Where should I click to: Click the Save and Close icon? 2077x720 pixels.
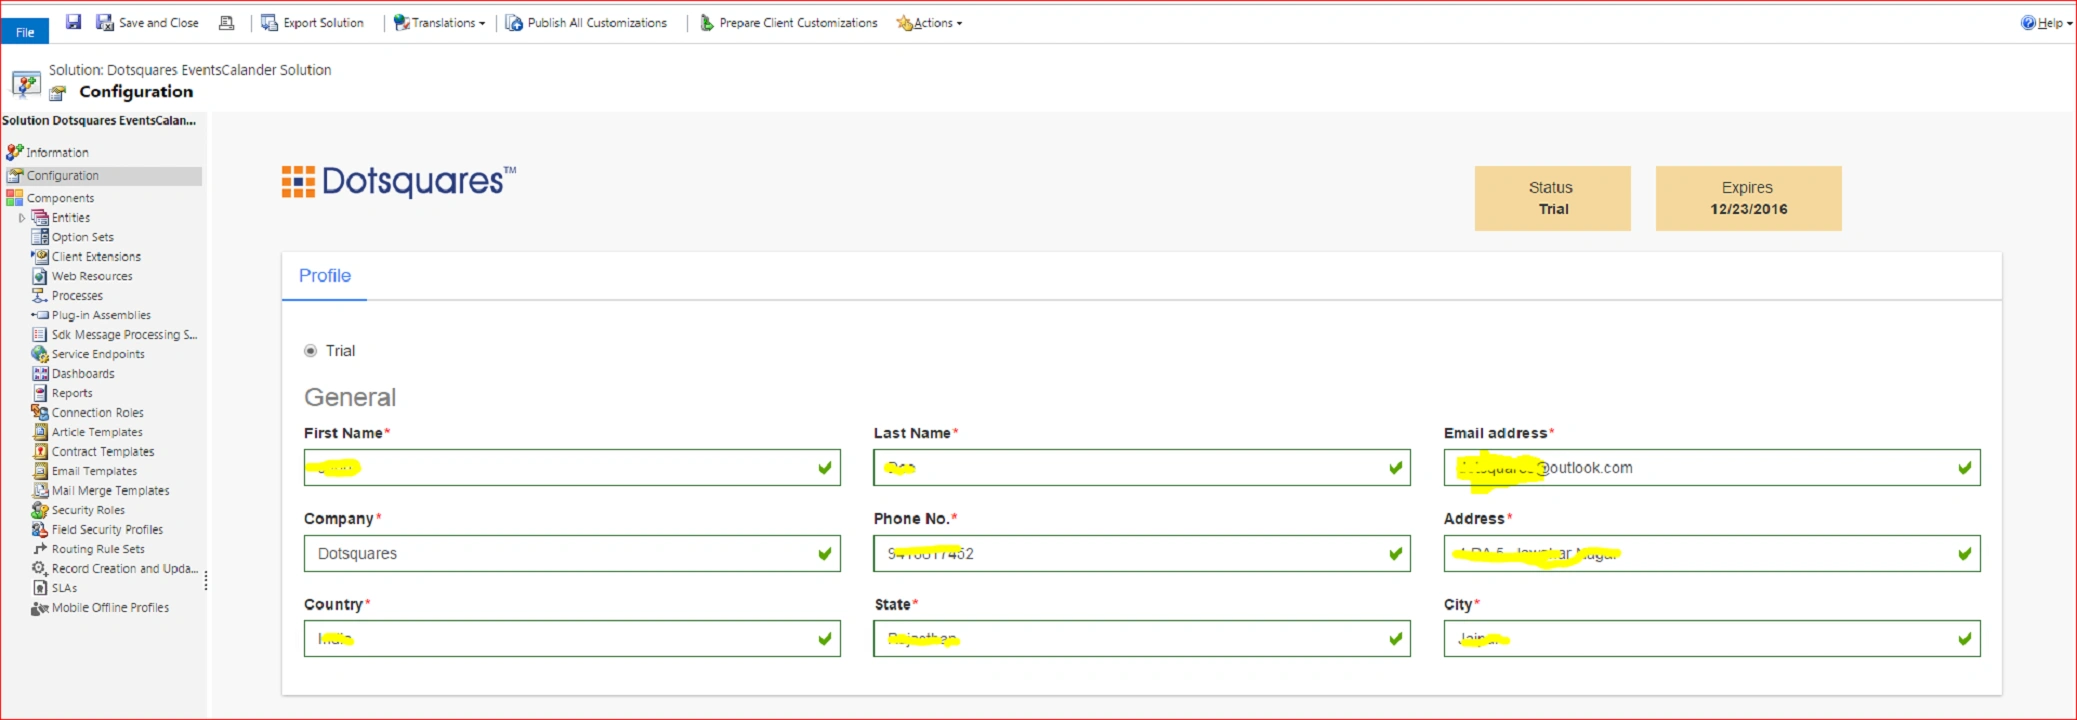click(x=105, y=22)
